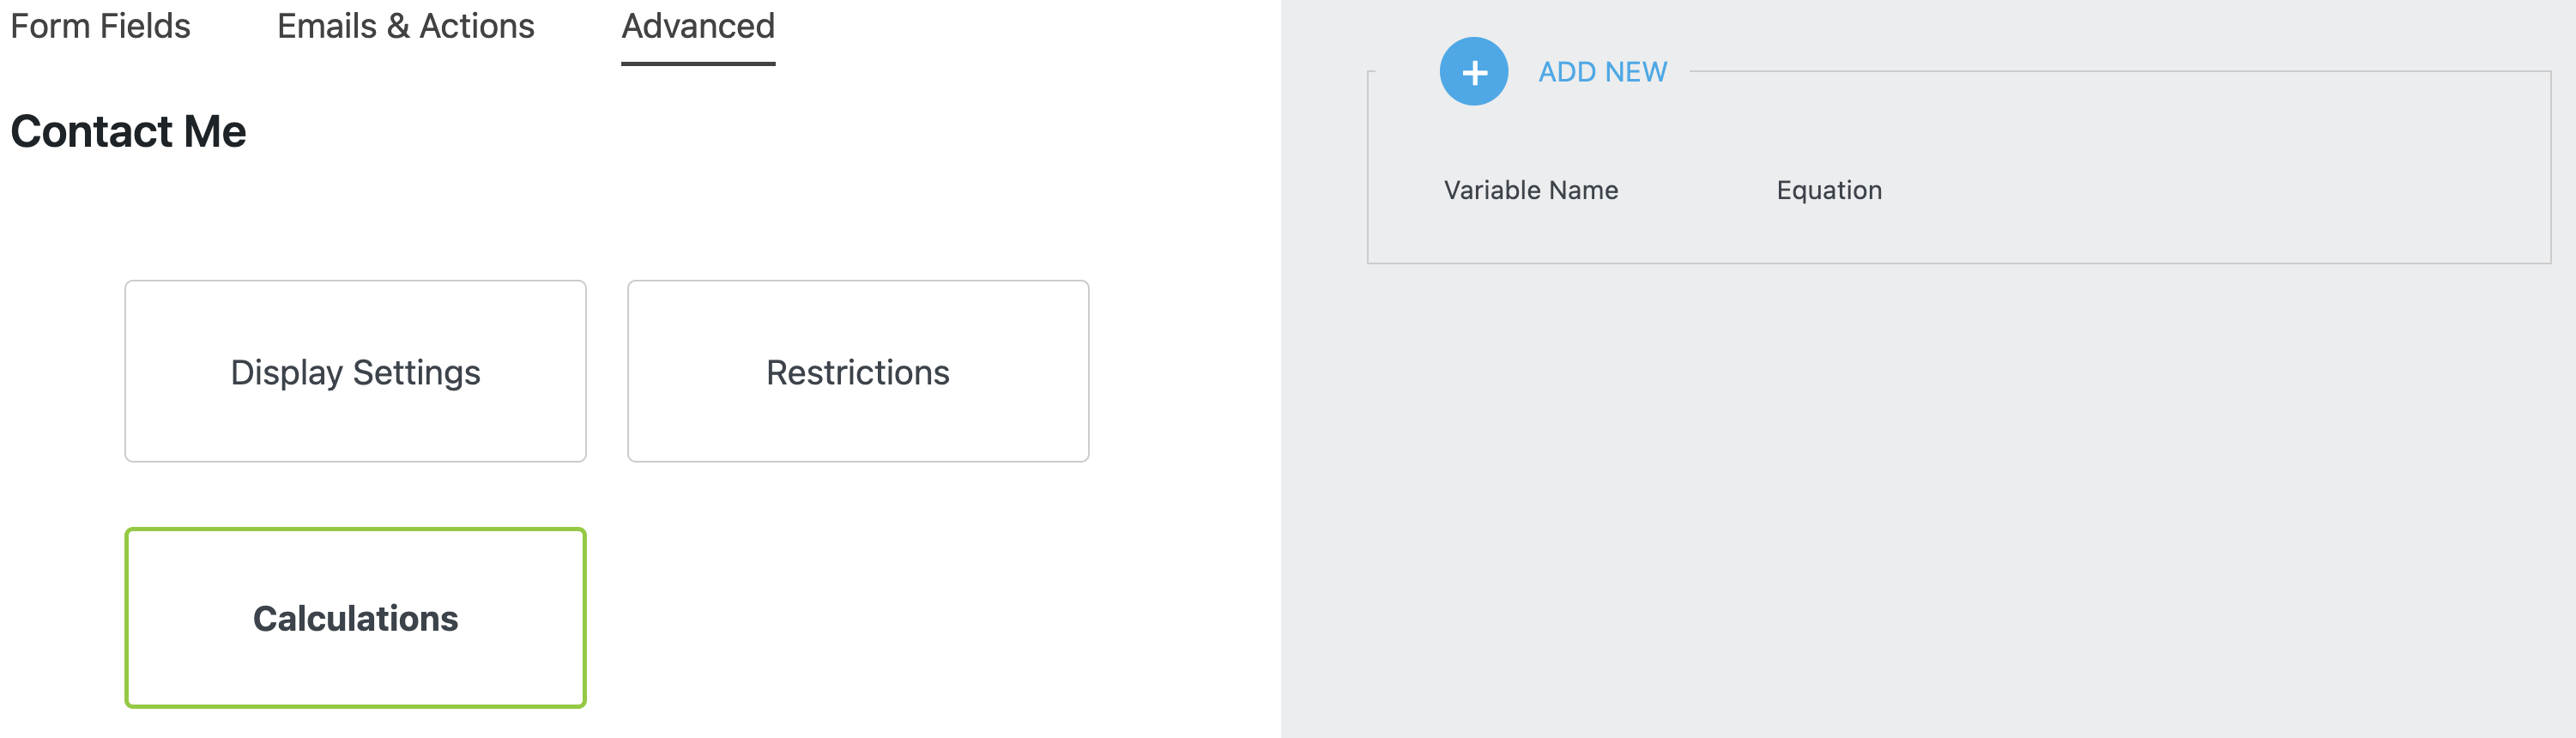Screen dimensions: 2576x738
Task: Click the white plus sign inside the blue circle
Action: (1474, 72)
